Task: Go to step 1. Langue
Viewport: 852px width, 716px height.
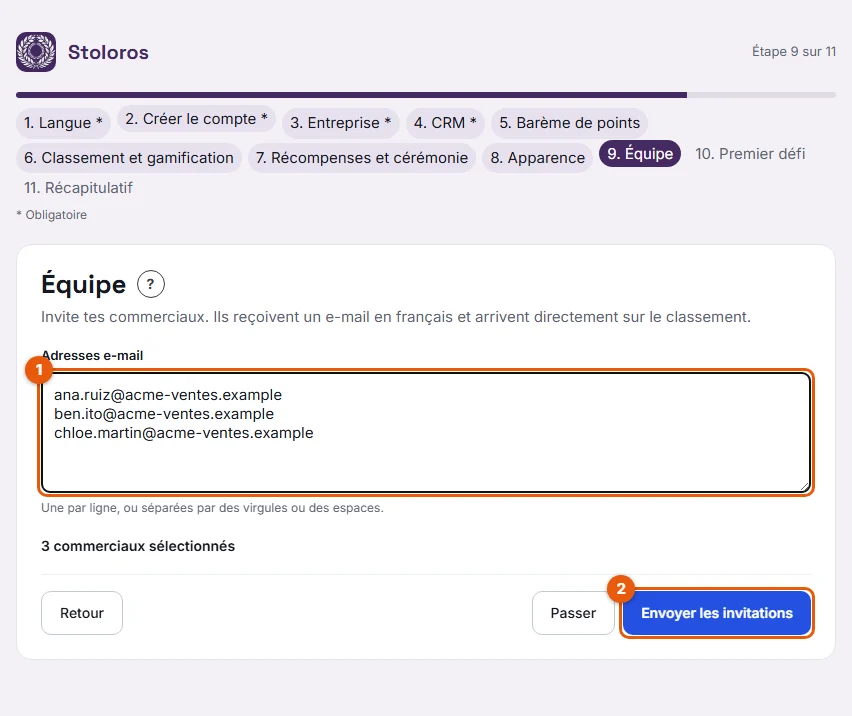Action: (x=63, y=123)
